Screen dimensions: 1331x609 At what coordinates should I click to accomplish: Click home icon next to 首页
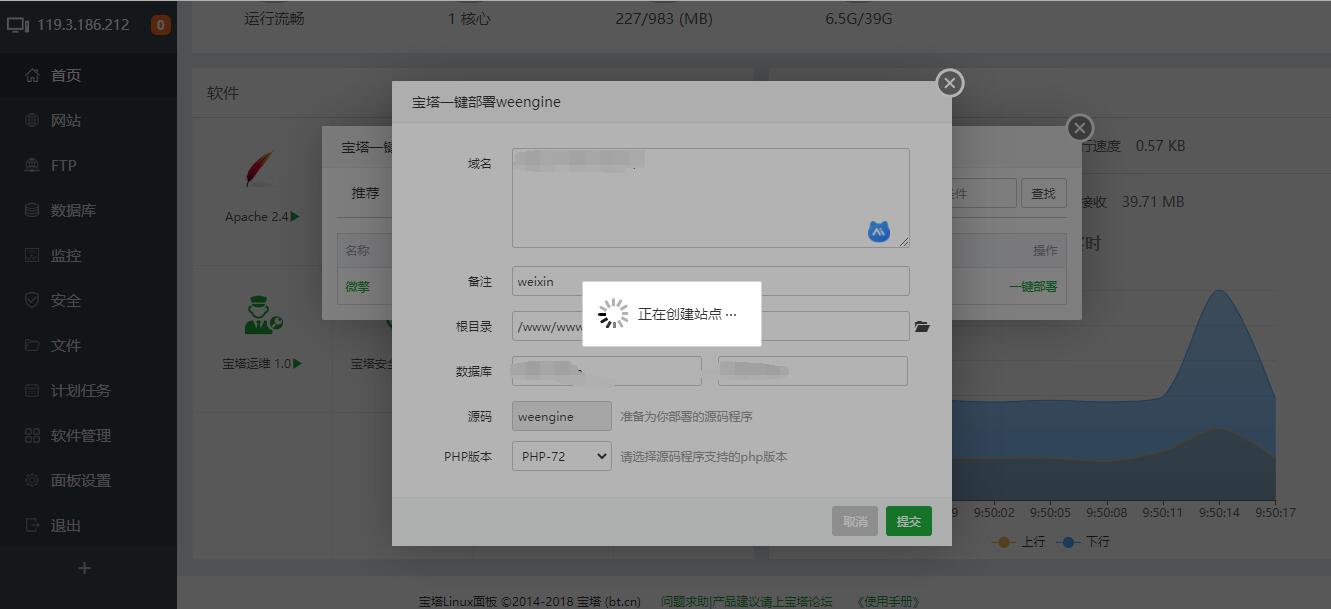(x=32, y=75)
